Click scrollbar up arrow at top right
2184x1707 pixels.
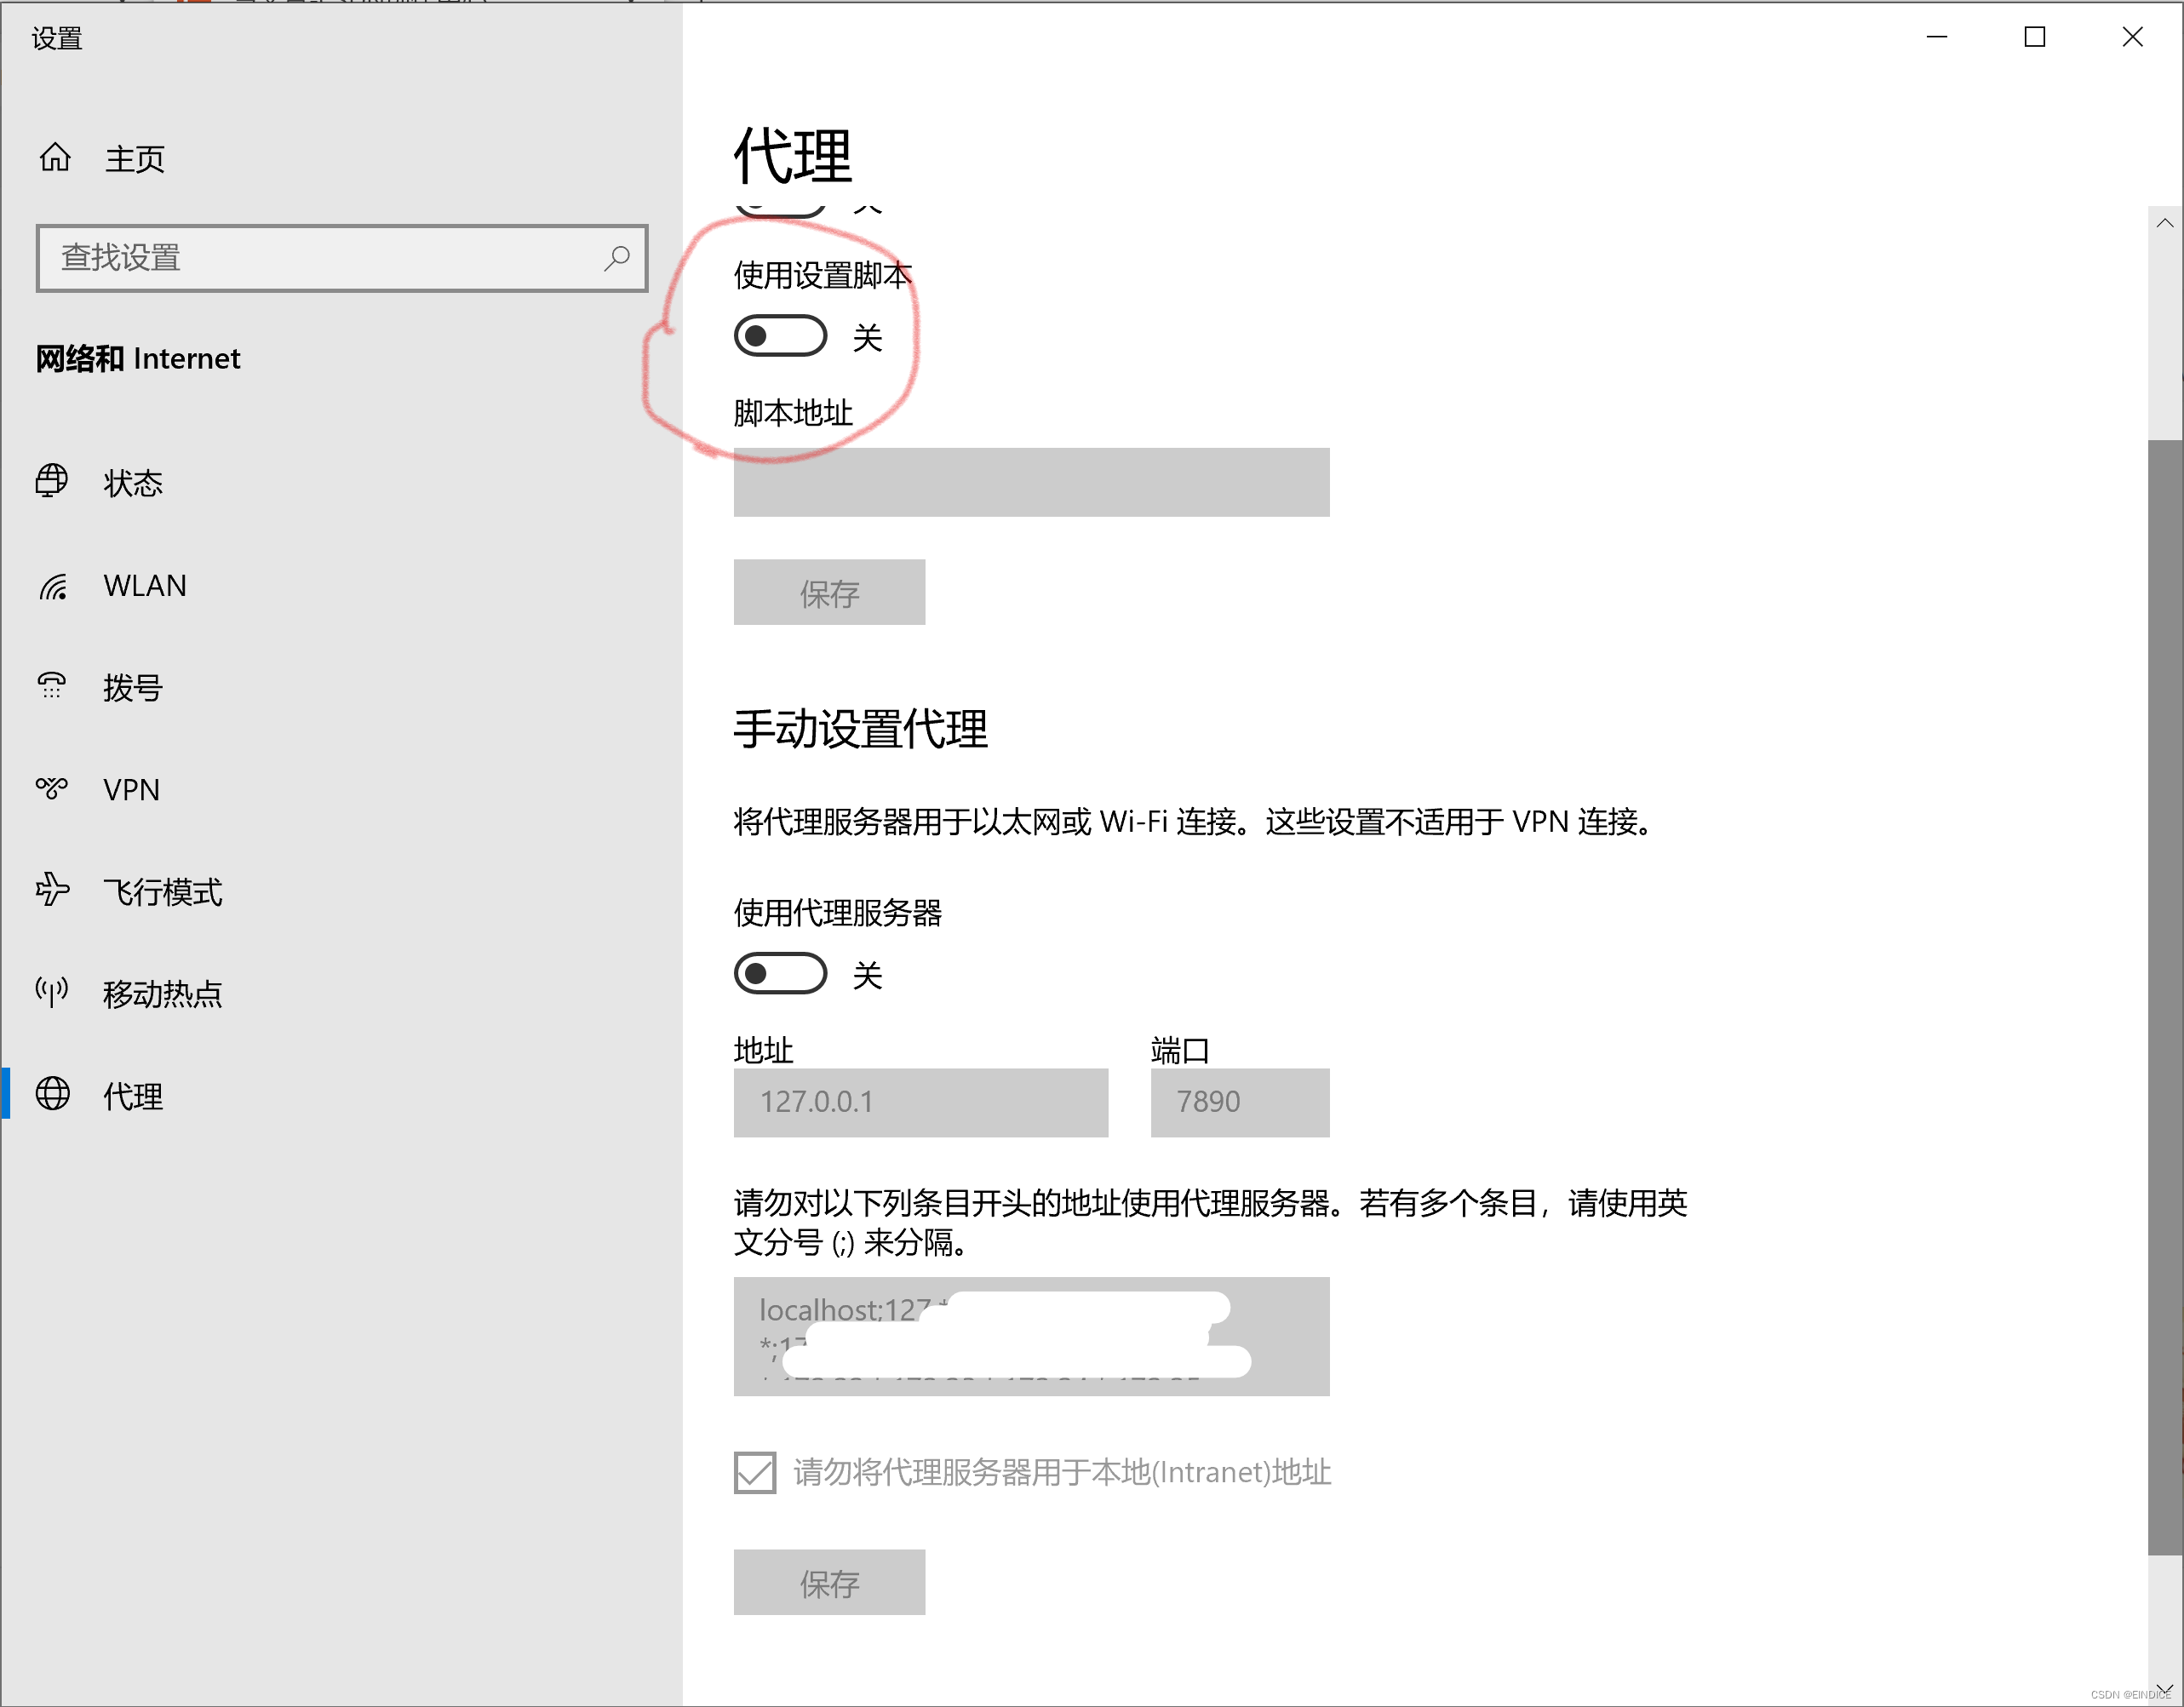2164,223
